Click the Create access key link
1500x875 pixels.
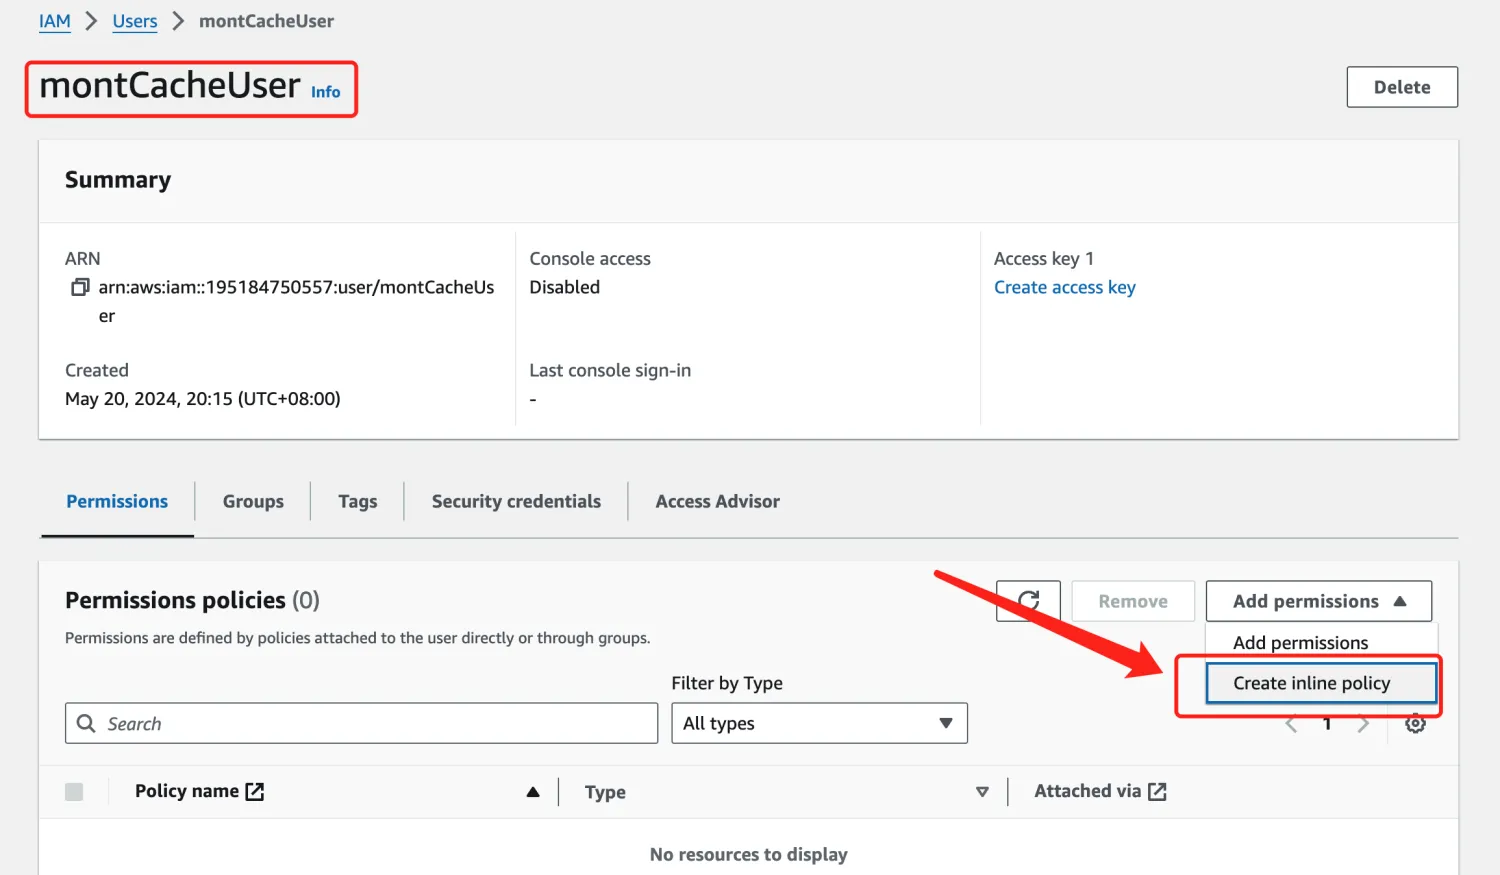click(1064, 287)
